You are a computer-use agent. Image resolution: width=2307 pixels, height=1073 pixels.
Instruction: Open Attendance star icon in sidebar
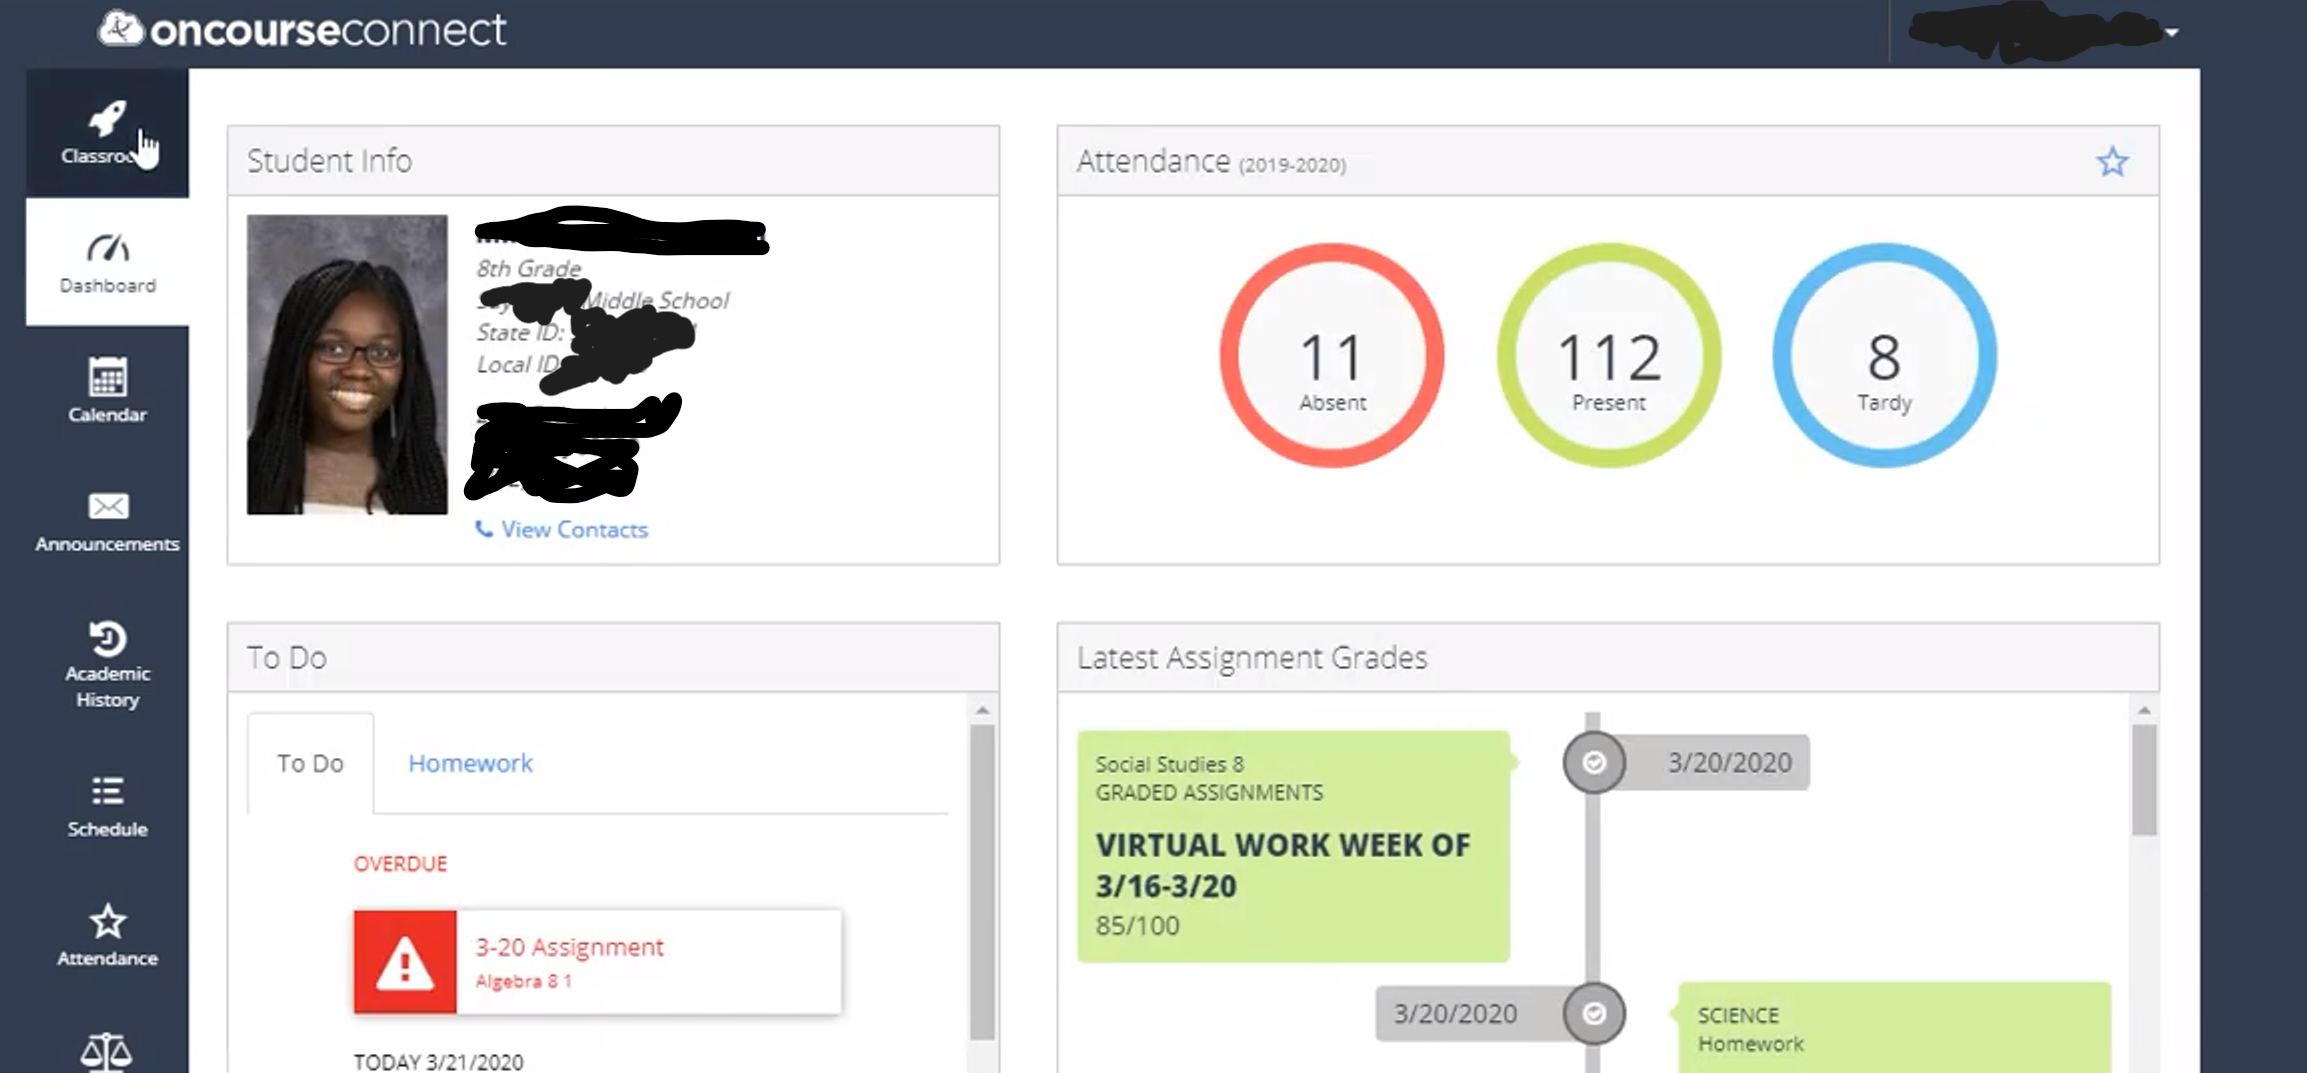point(107,922)
